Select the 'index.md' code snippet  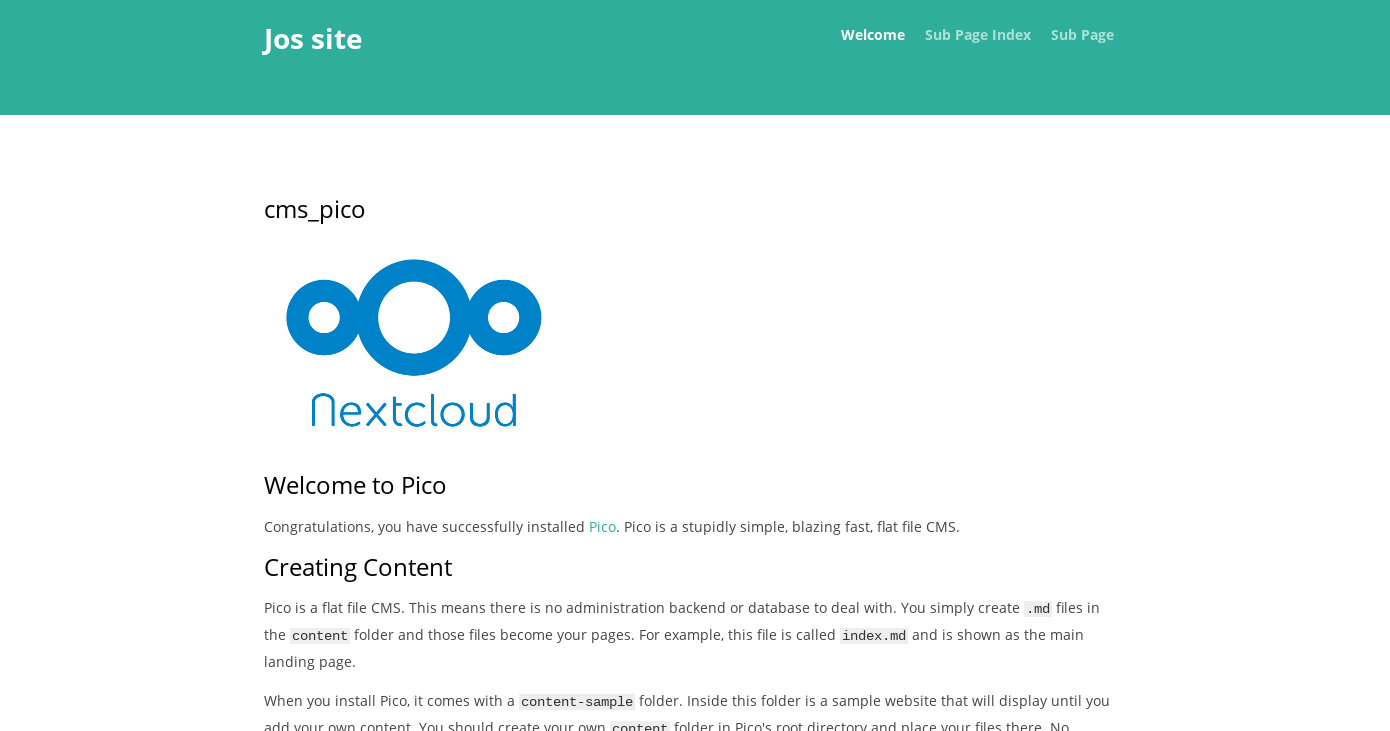pyautogui.click(x=873, y=635)
